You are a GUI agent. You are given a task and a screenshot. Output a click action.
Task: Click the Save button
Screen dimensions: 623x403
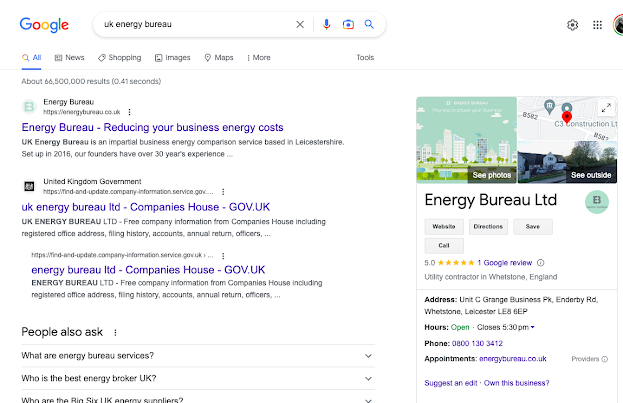(533, 227)
